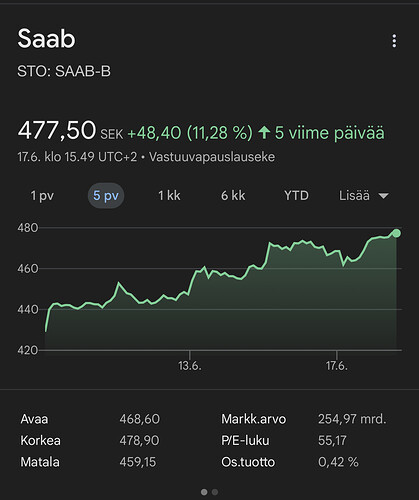Click the 477,50 SEK price figure
419x500 pixels.
point(70,130)
